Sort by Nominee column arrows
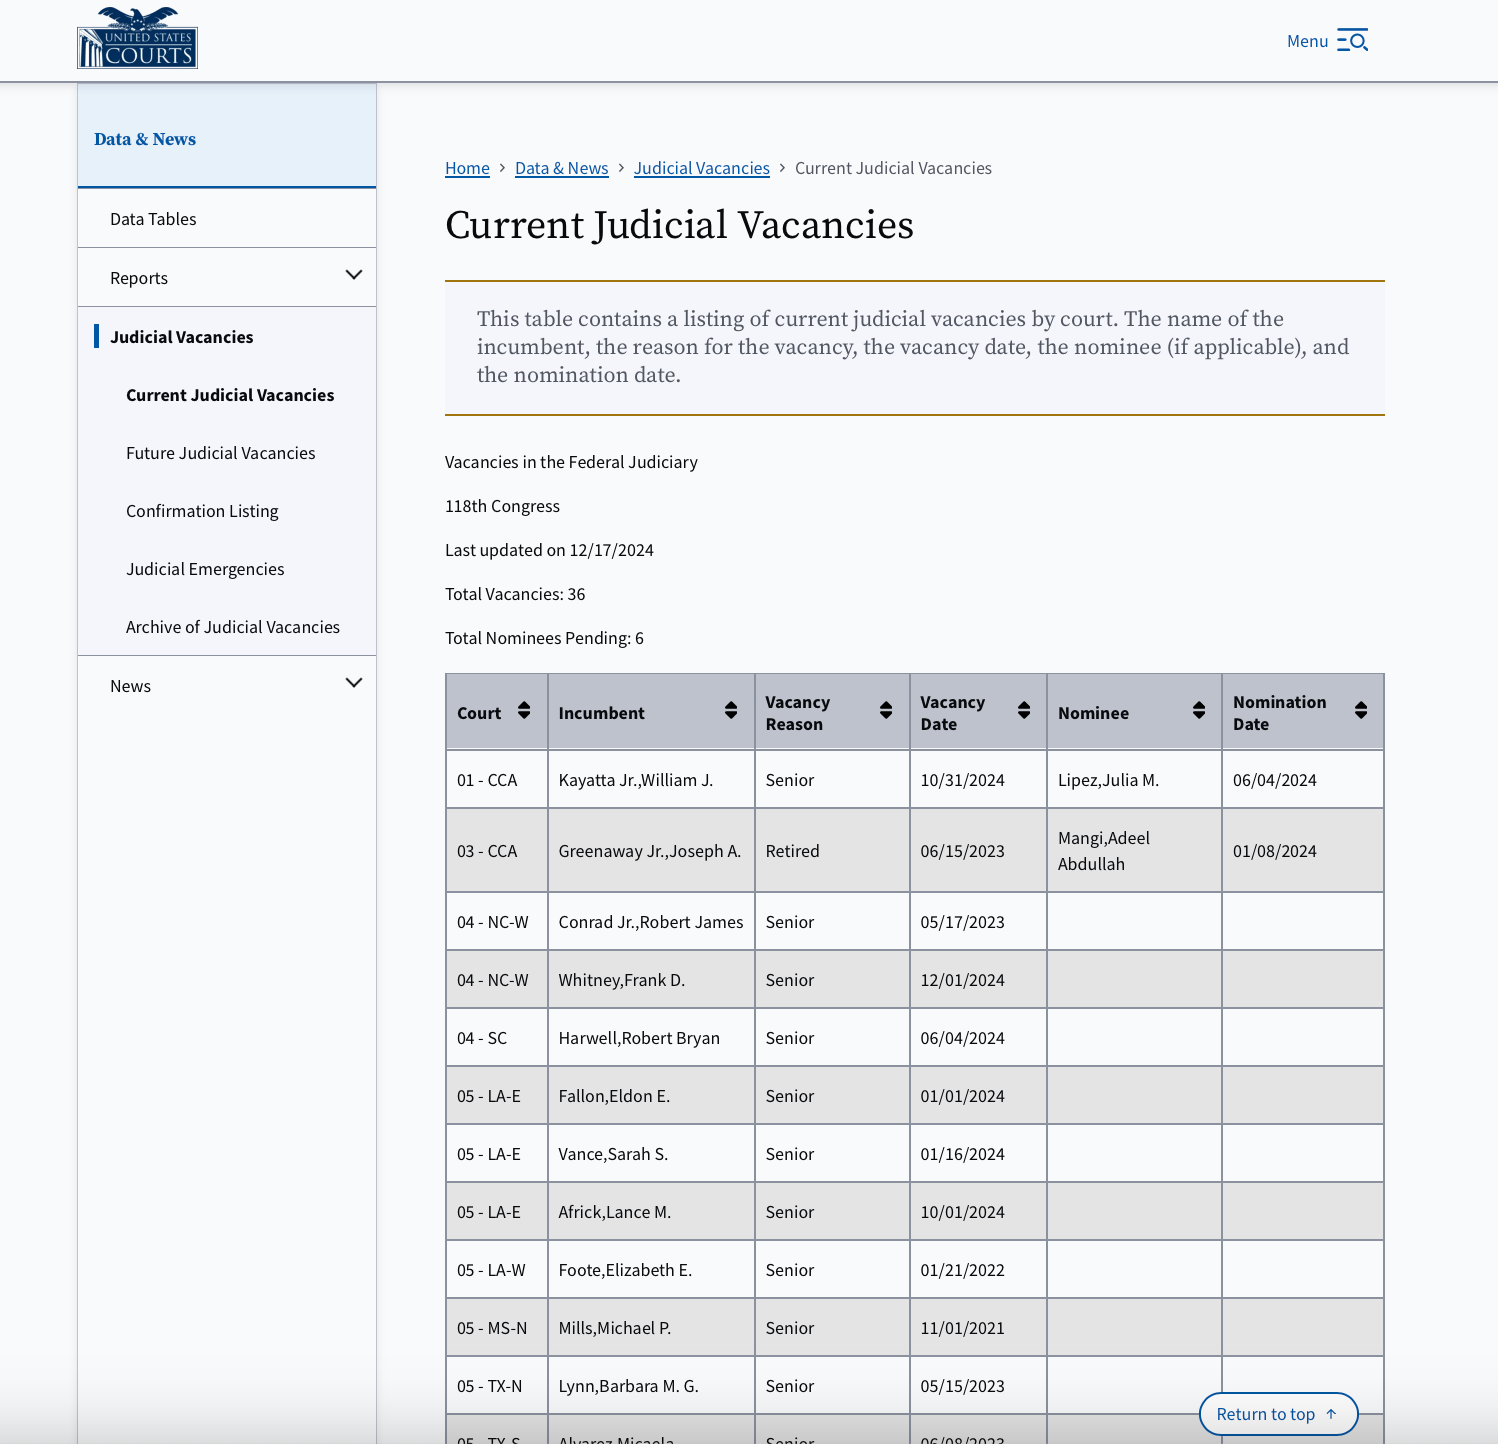Viewport: 1498px width, 1444px height. 1199,711
